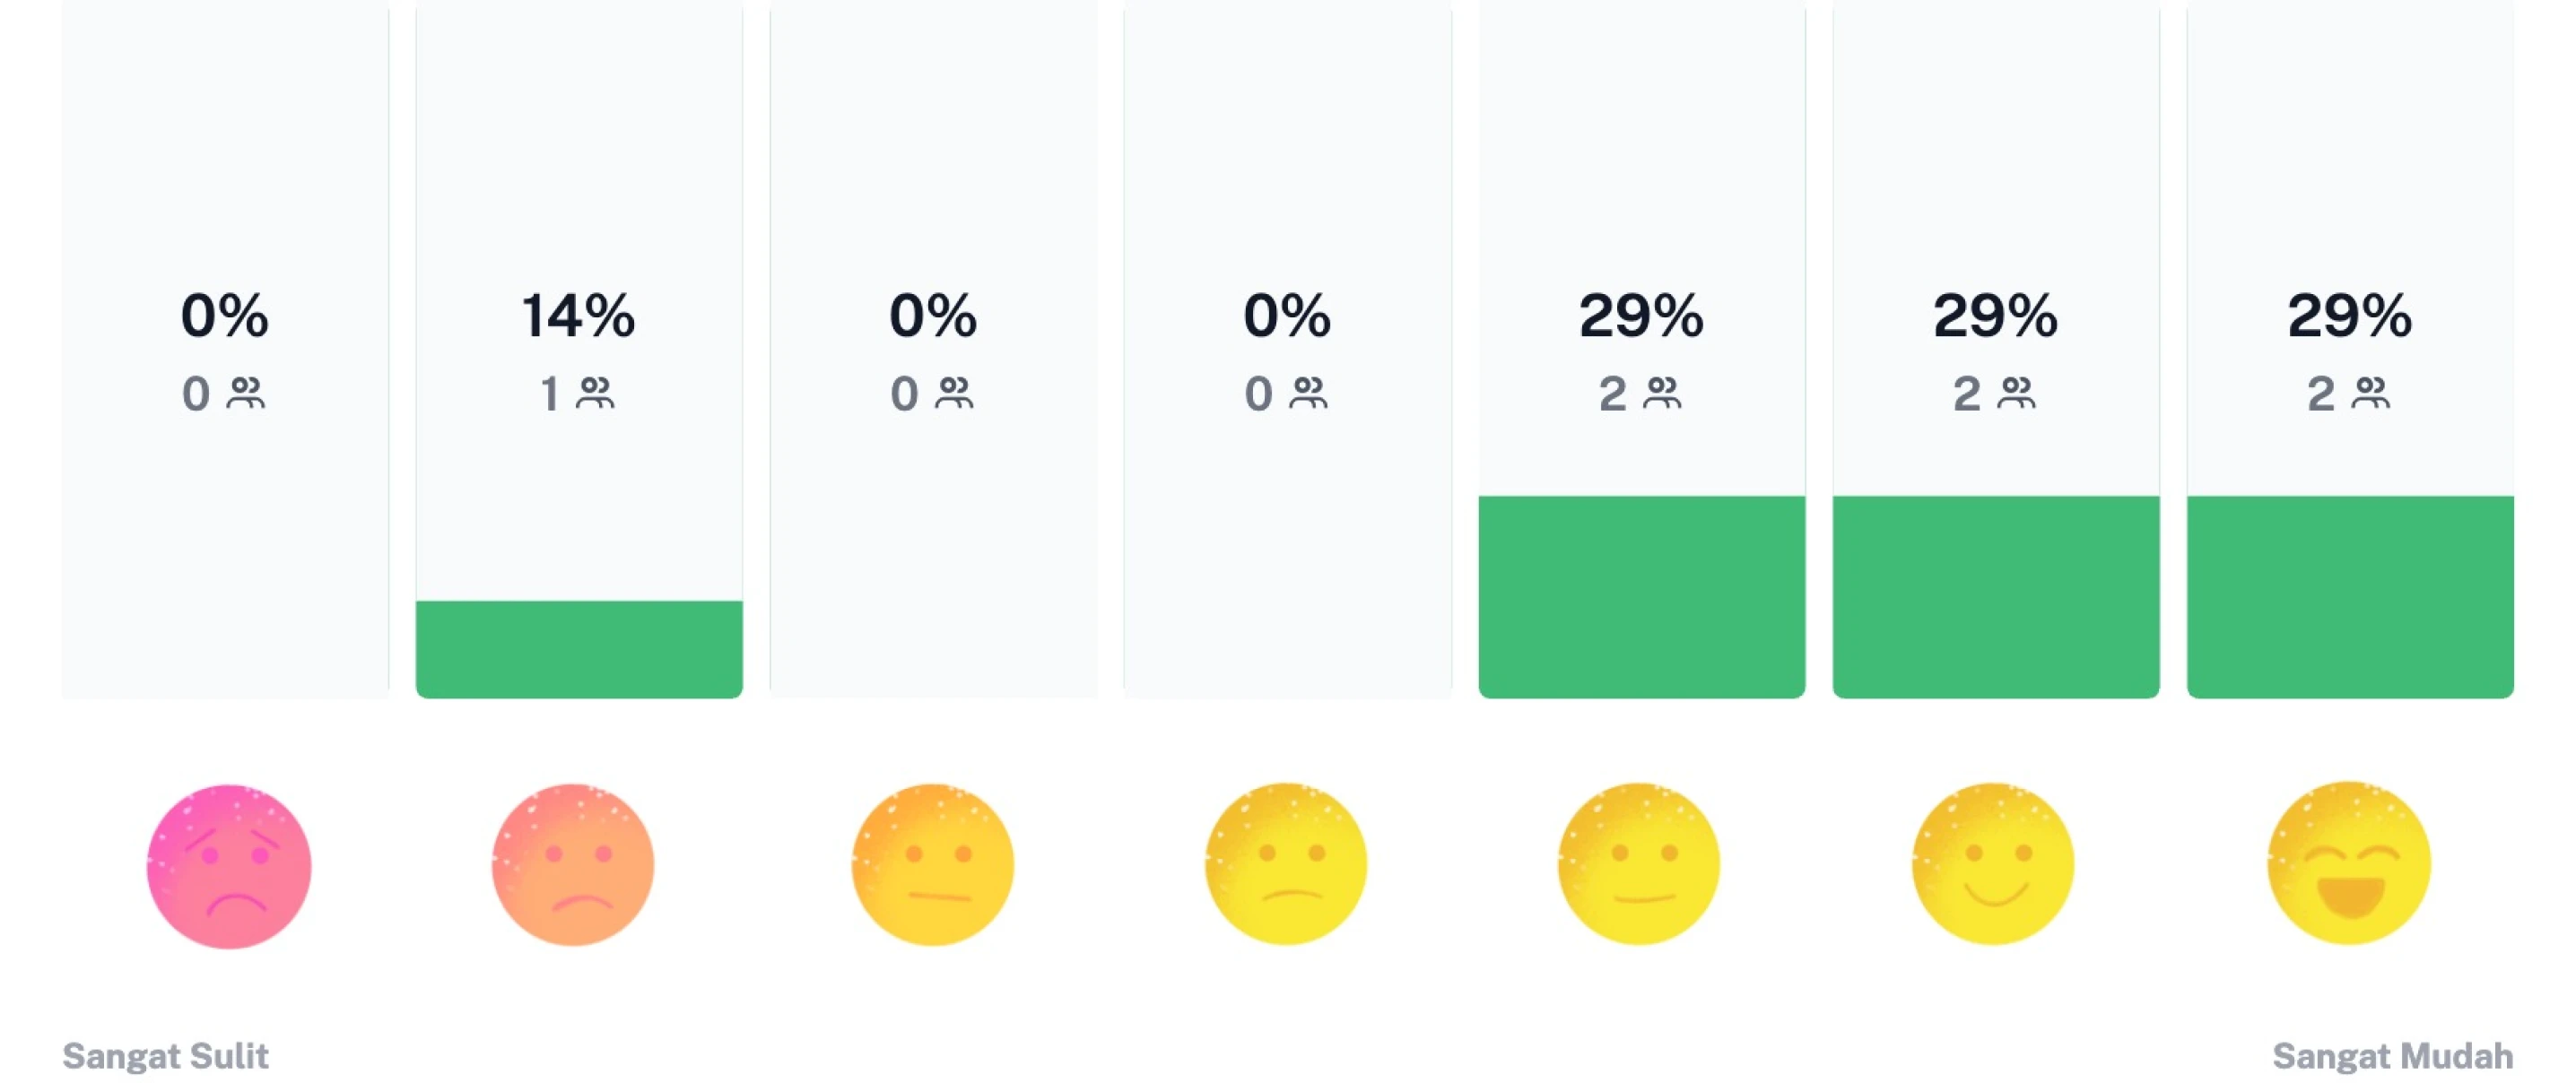Viewport: 2576px width, 1083px height.
Task: Click the yellow slightly smiling face emoji
Action: [x=1639, y=864]
